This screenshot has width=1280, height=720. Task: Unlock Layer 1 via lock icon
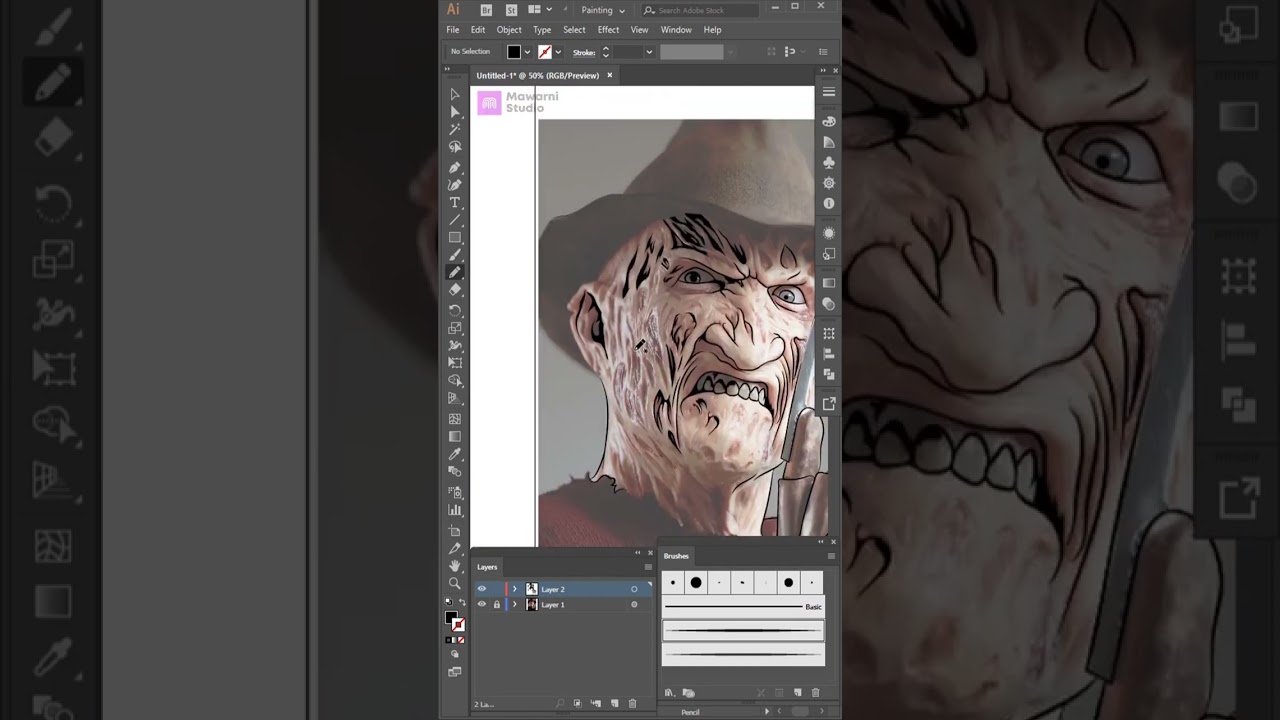coord(496,604)
